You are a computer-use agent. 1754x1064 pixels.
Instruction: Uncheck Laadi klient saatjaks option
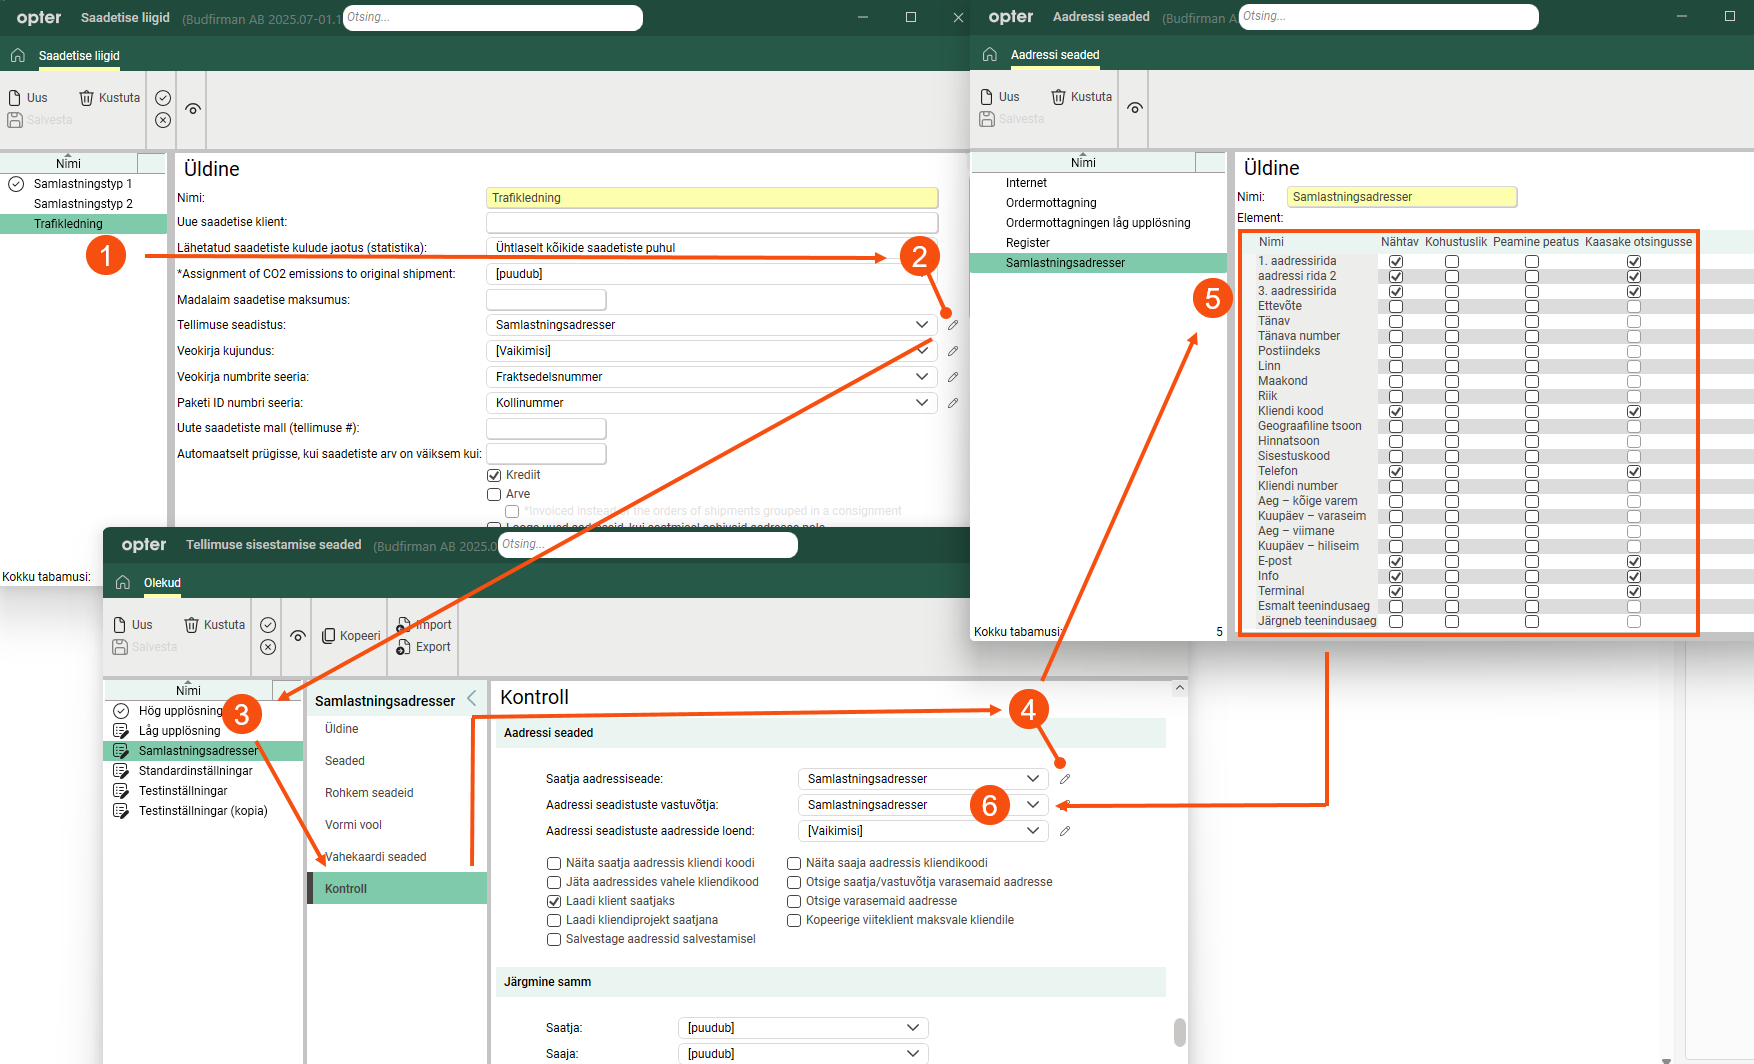[554, 901]
